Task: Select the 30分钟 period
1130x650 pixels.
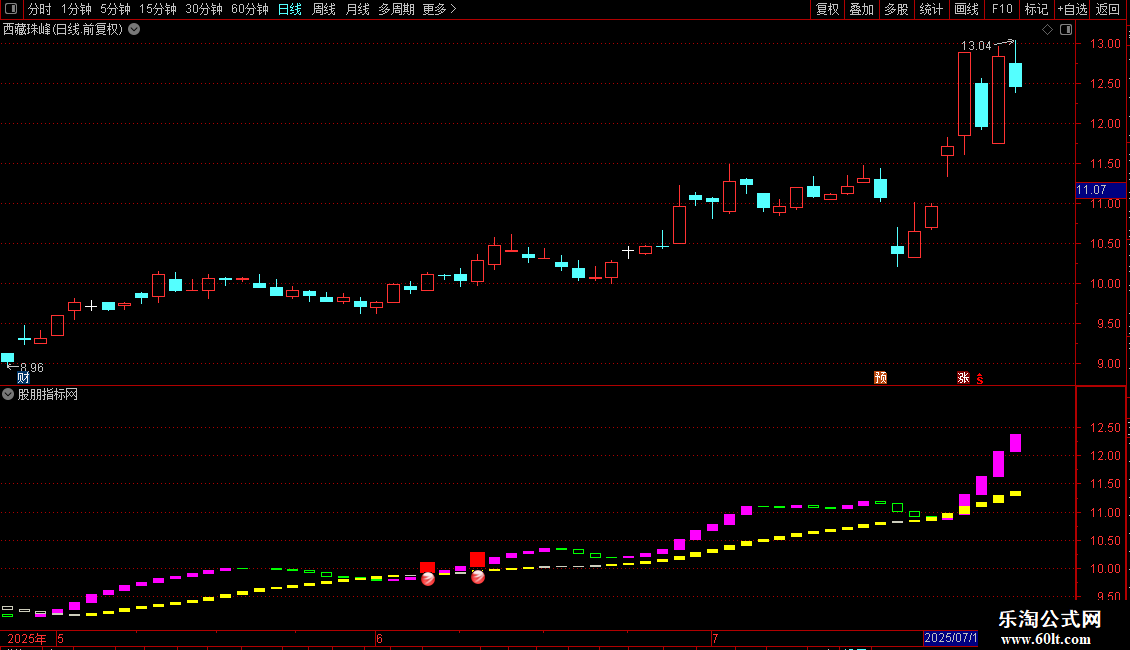Action: click(x=203, y=9)
